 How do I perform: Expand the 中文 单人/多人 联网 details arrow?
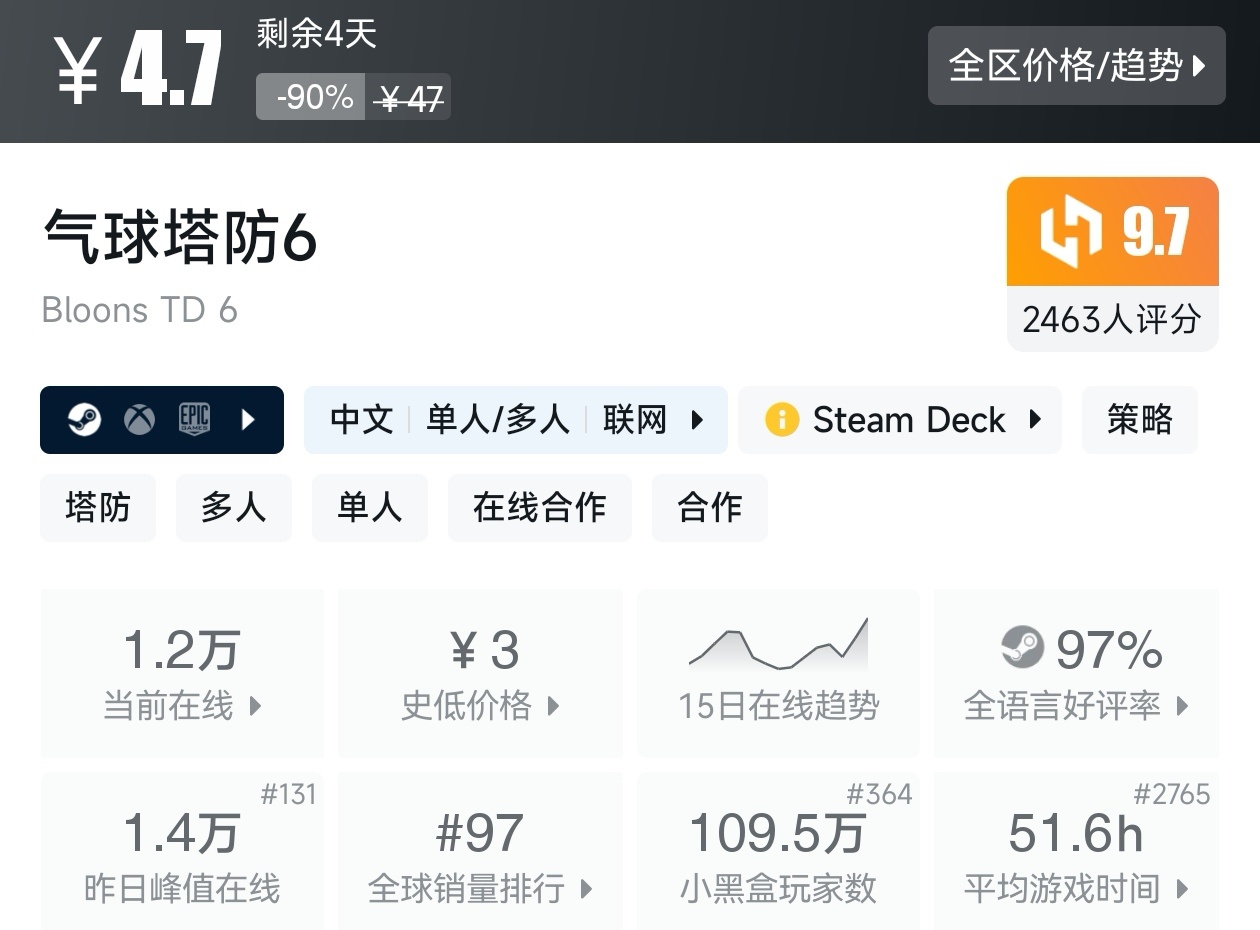(x=698, y=420)
